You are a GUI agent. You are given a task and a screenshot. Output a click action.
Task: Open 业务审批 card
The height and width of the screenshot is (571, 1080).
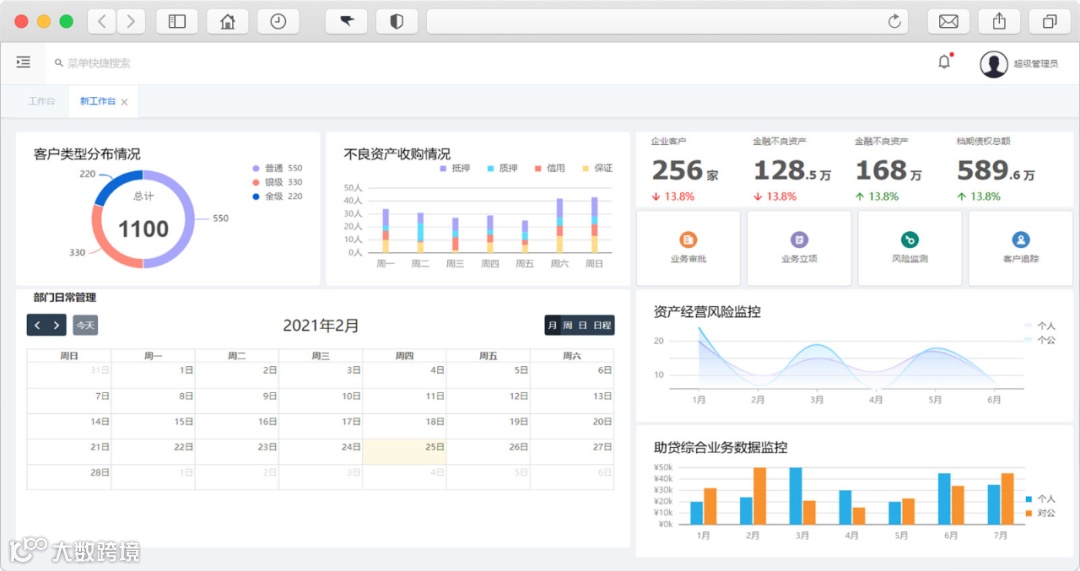point(688,248)
